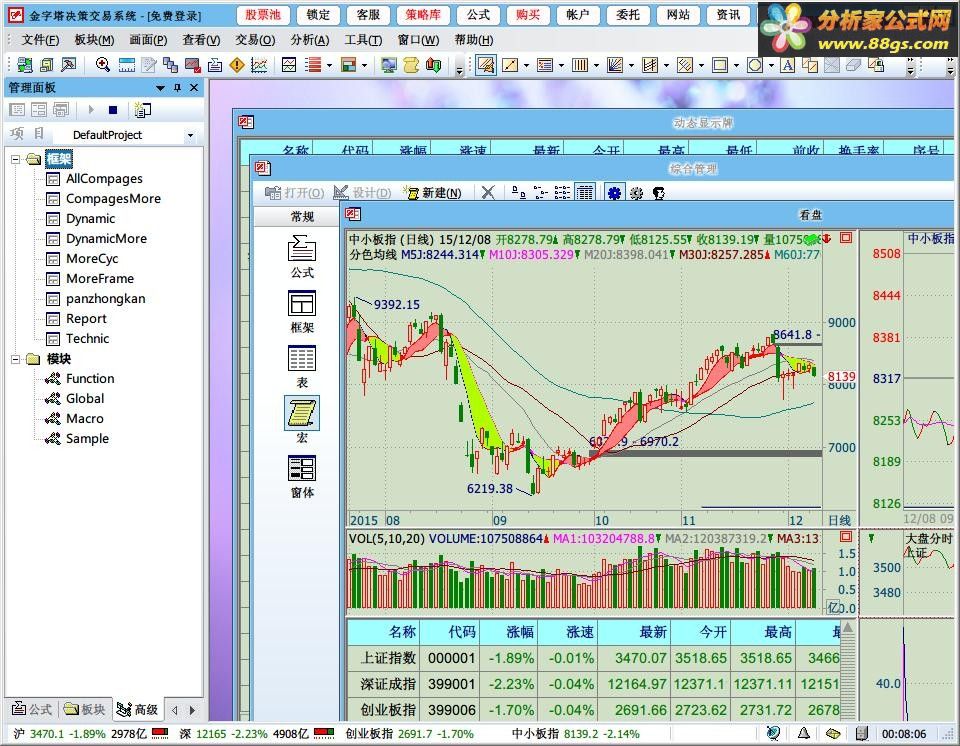Select the Macro module tree item
Image resolution: width=960 pixels, height=746 pixels.
click(x=84, y=419)
